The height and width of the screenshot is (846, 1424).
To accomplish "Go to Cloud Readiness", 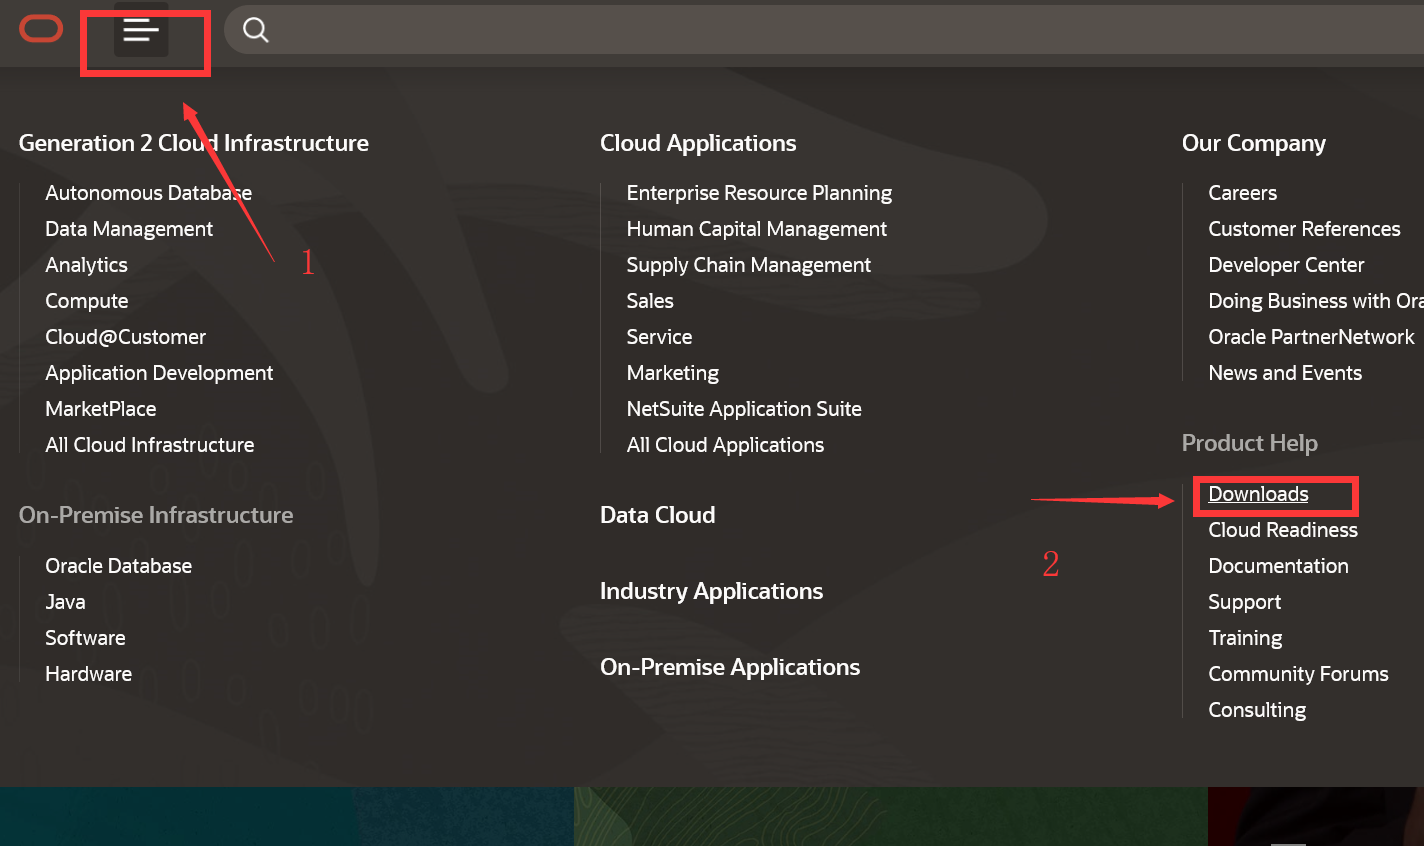I will [1283, 530].
